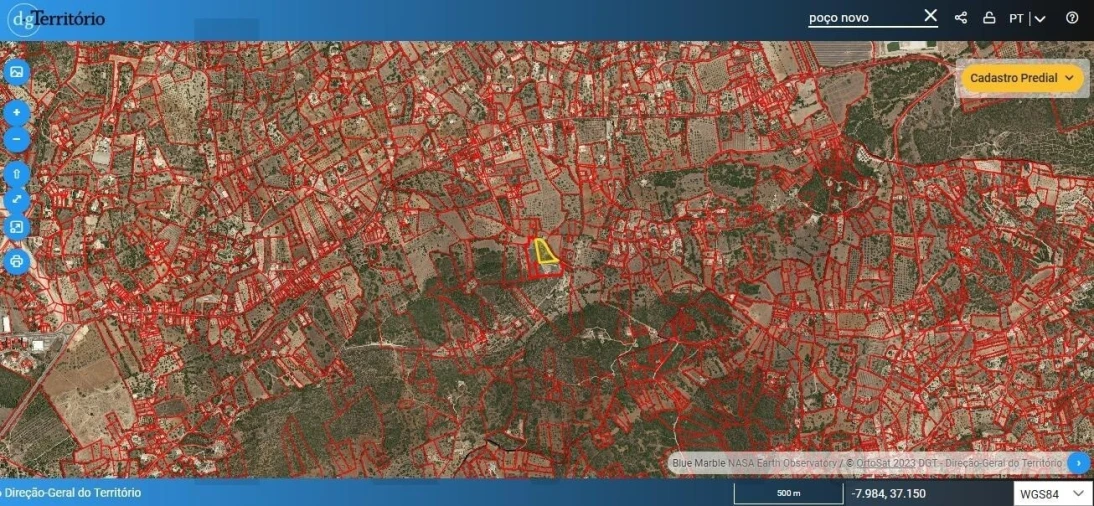
Task: Click the zoom-to-extent box icon
Action: click(16, 228)
